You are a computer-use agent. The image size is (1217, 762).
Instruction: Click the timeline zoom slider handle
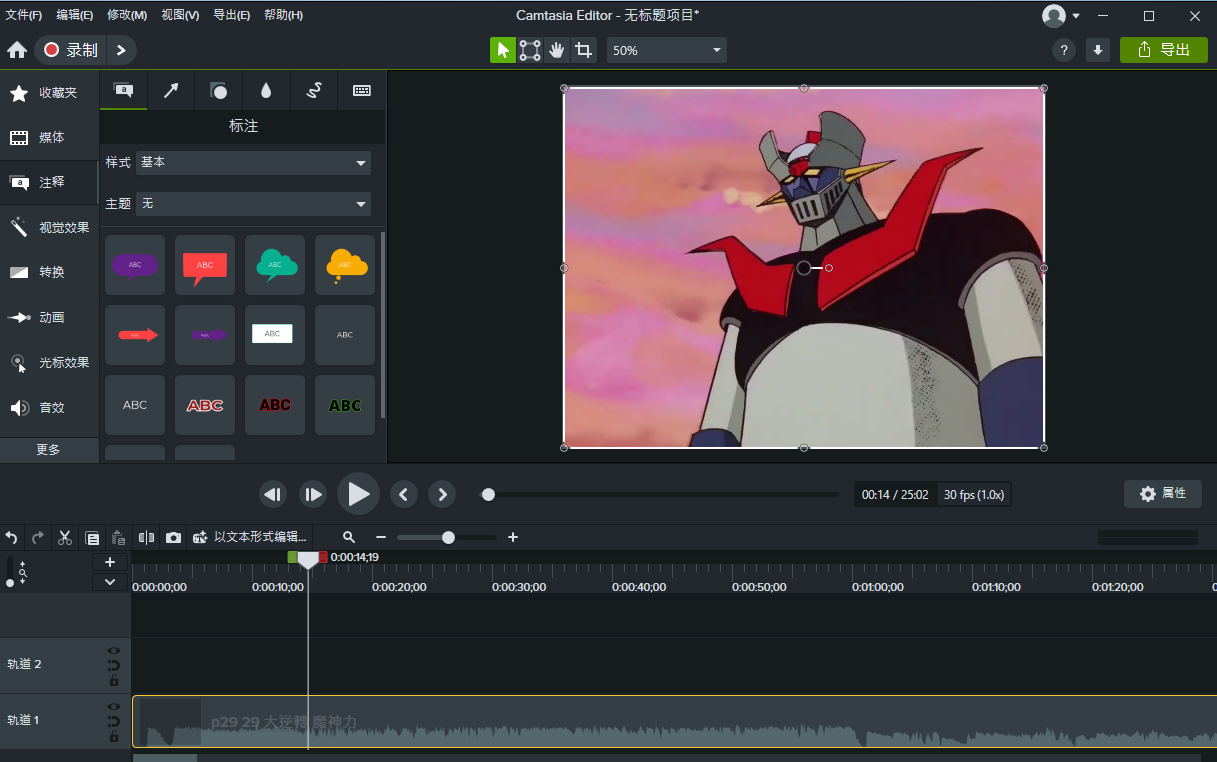(448, 537)
